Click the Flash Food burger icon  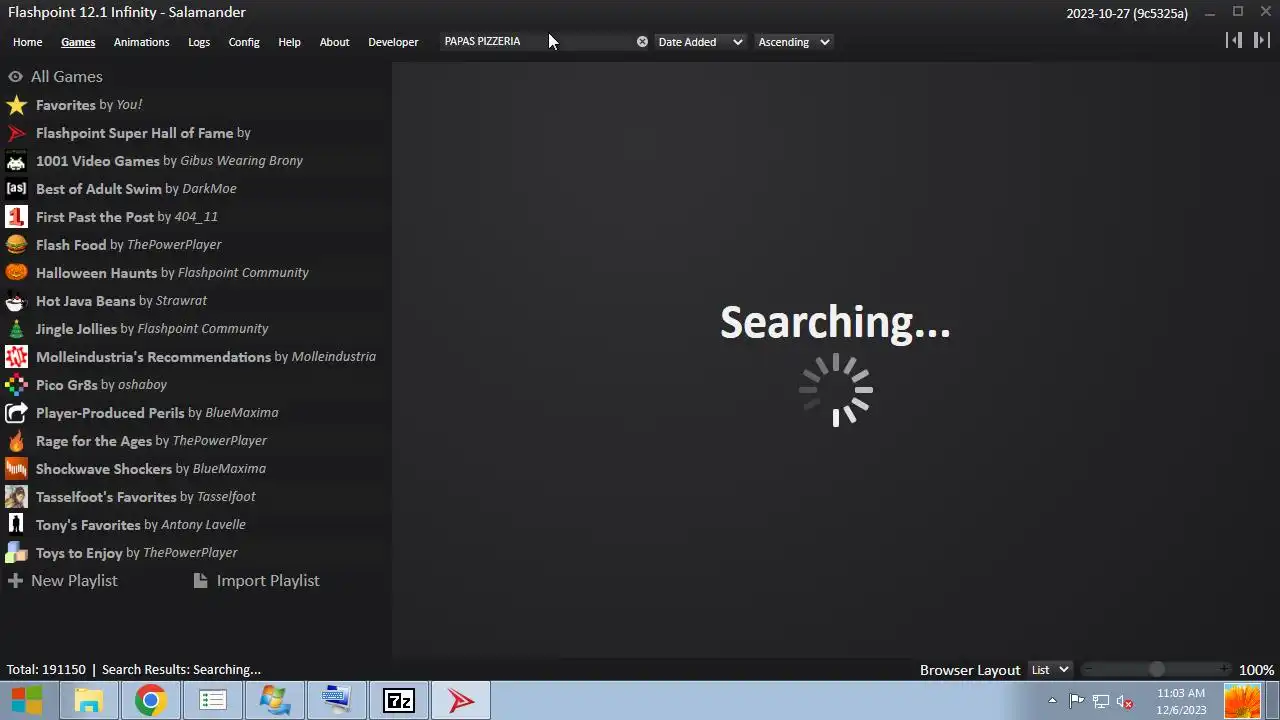pyautogui.click(x=16, y=245)
